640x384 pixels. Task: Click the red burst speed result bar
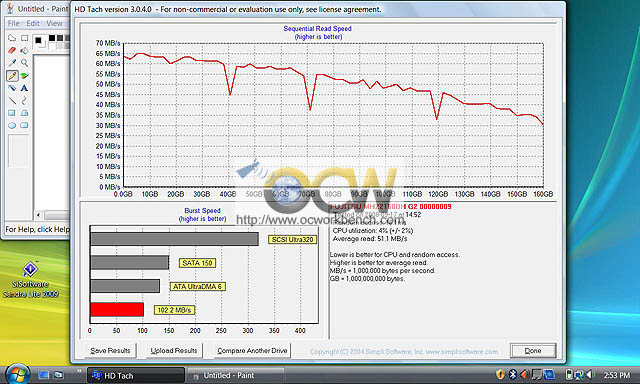(117, 310)
